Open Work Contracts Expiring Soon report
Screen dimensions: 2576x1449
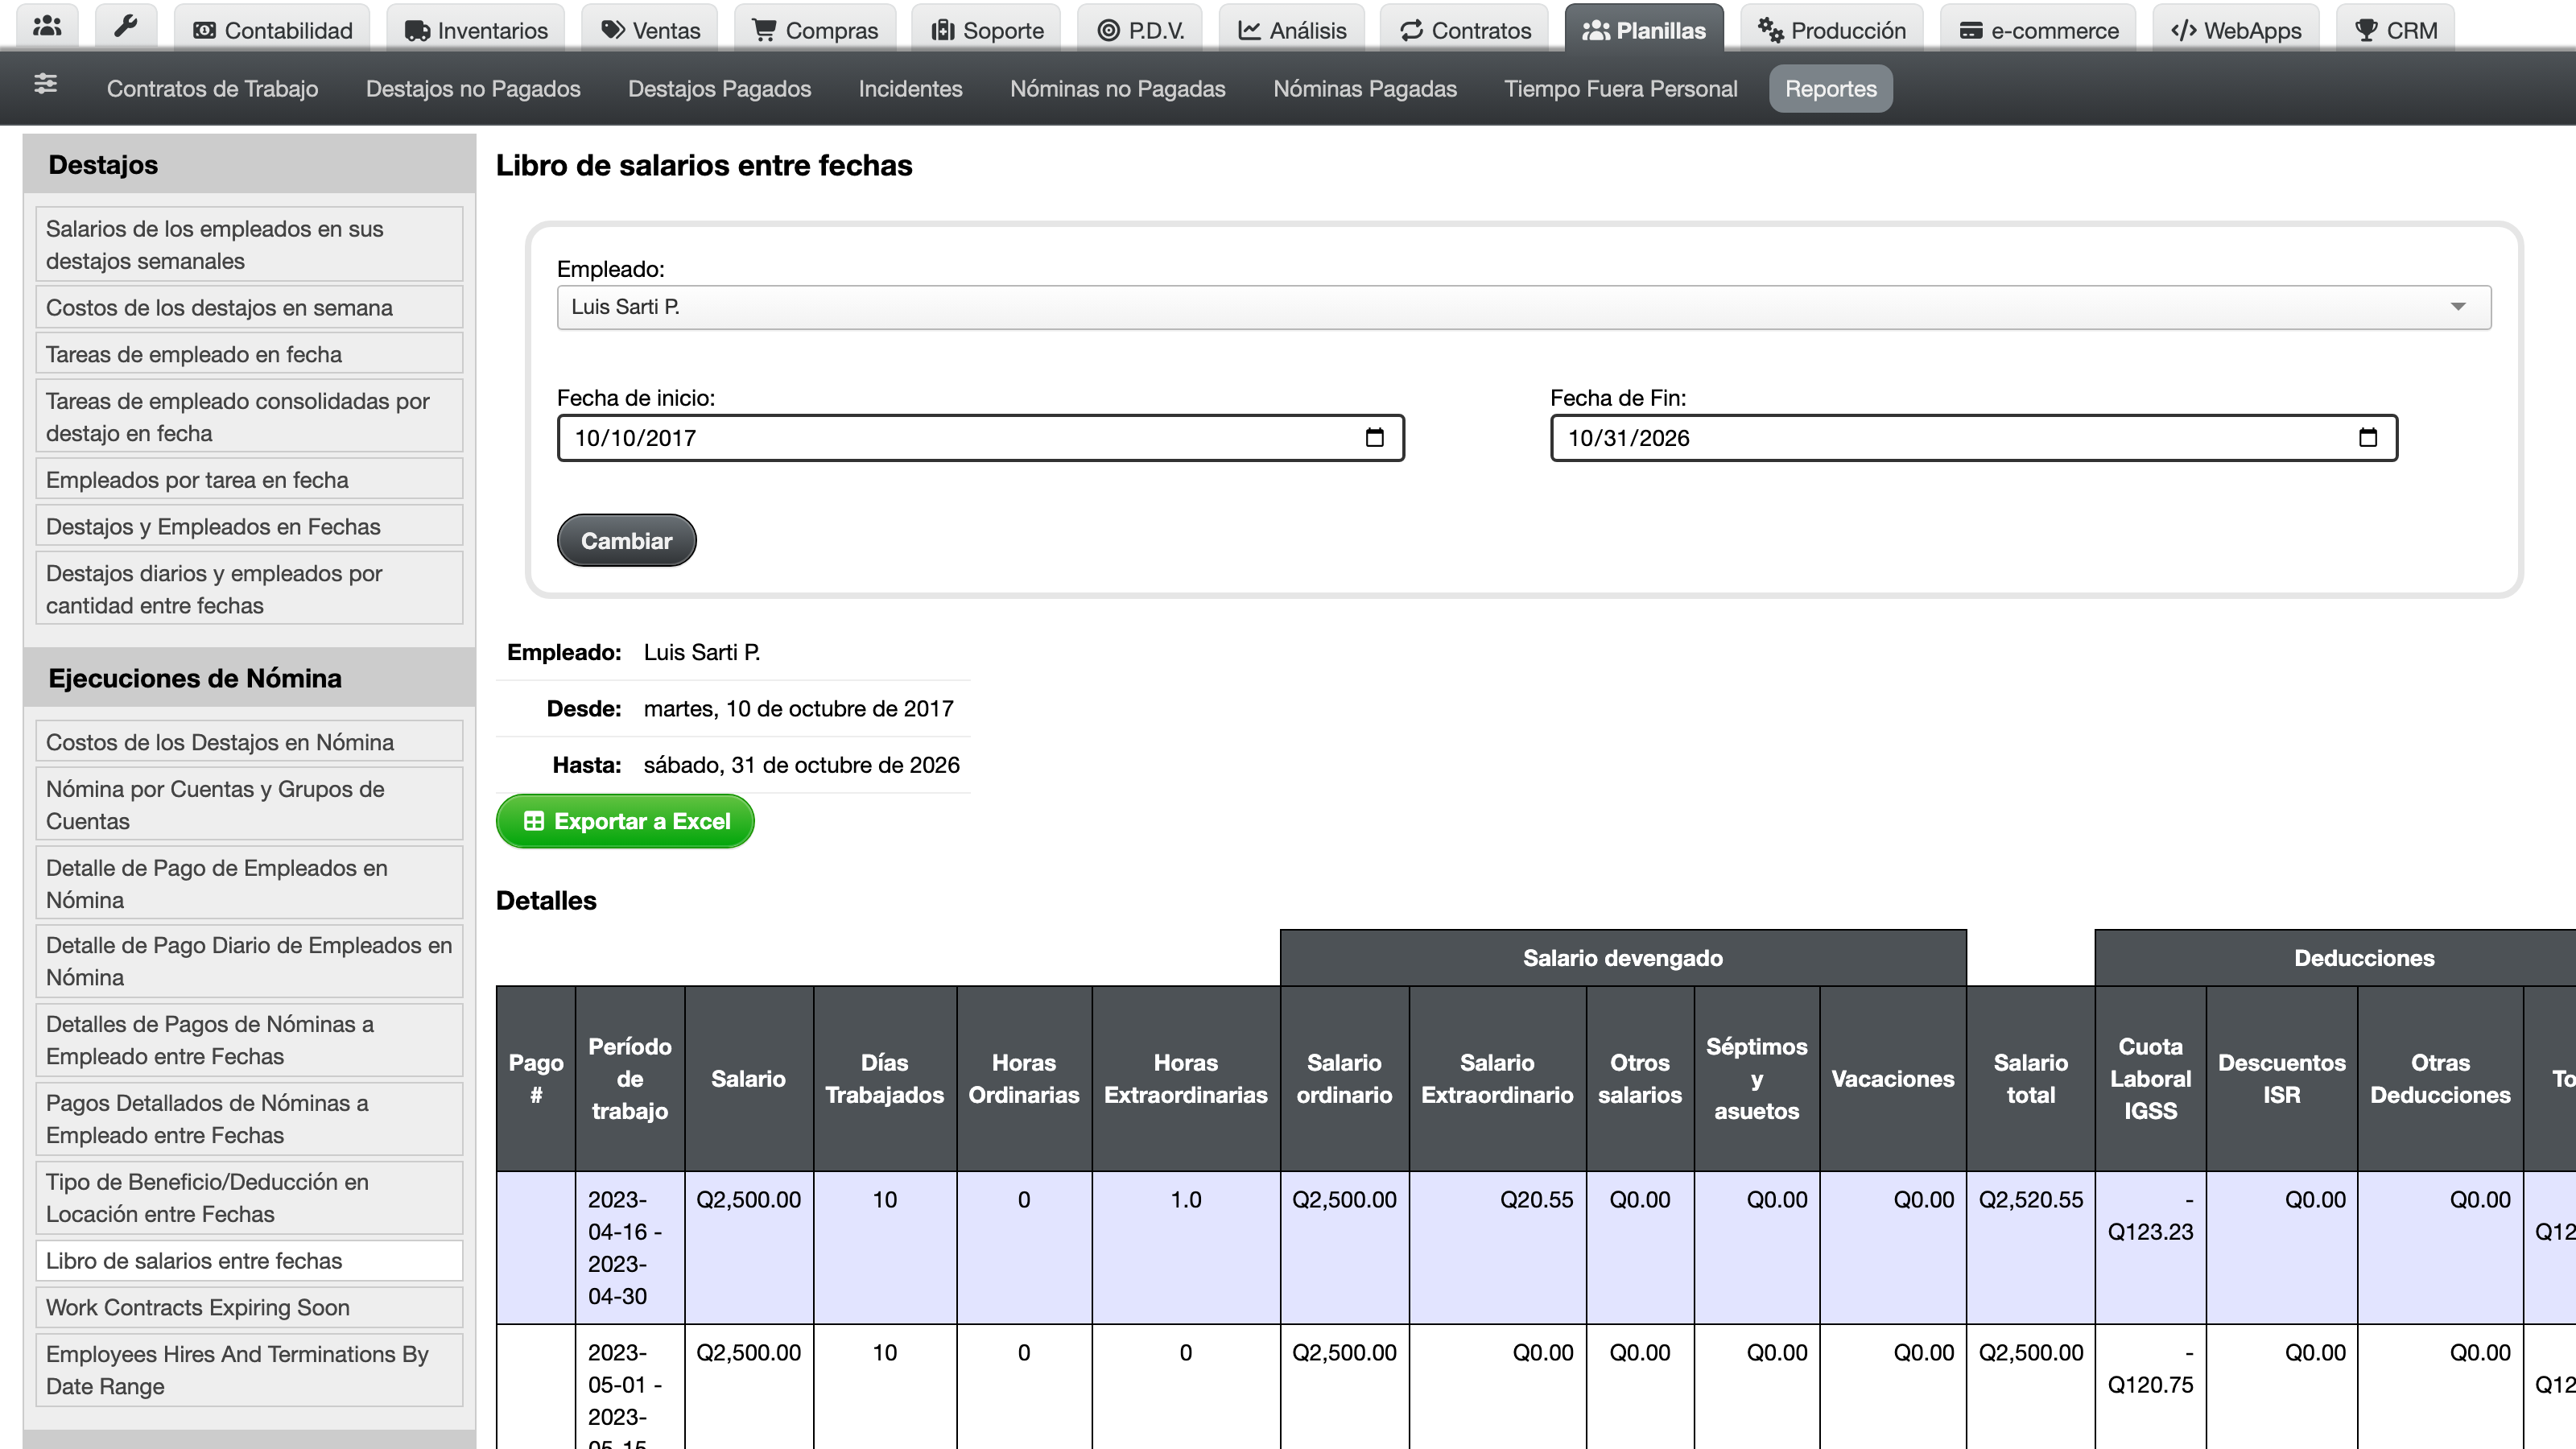click(x=249, y=1308)
